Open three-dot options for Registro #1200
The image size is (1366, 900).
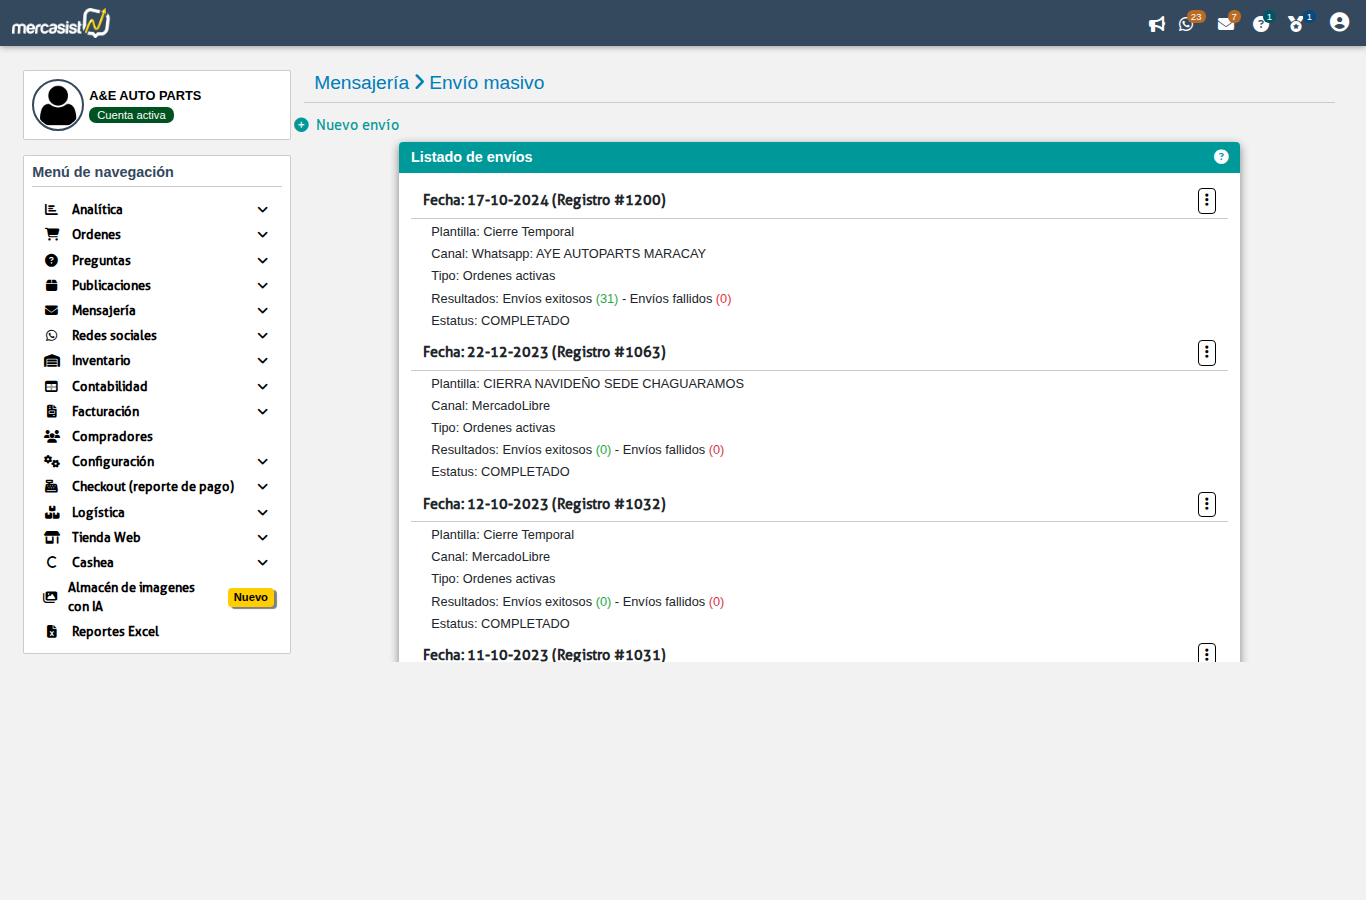(x=1207, y=201)
